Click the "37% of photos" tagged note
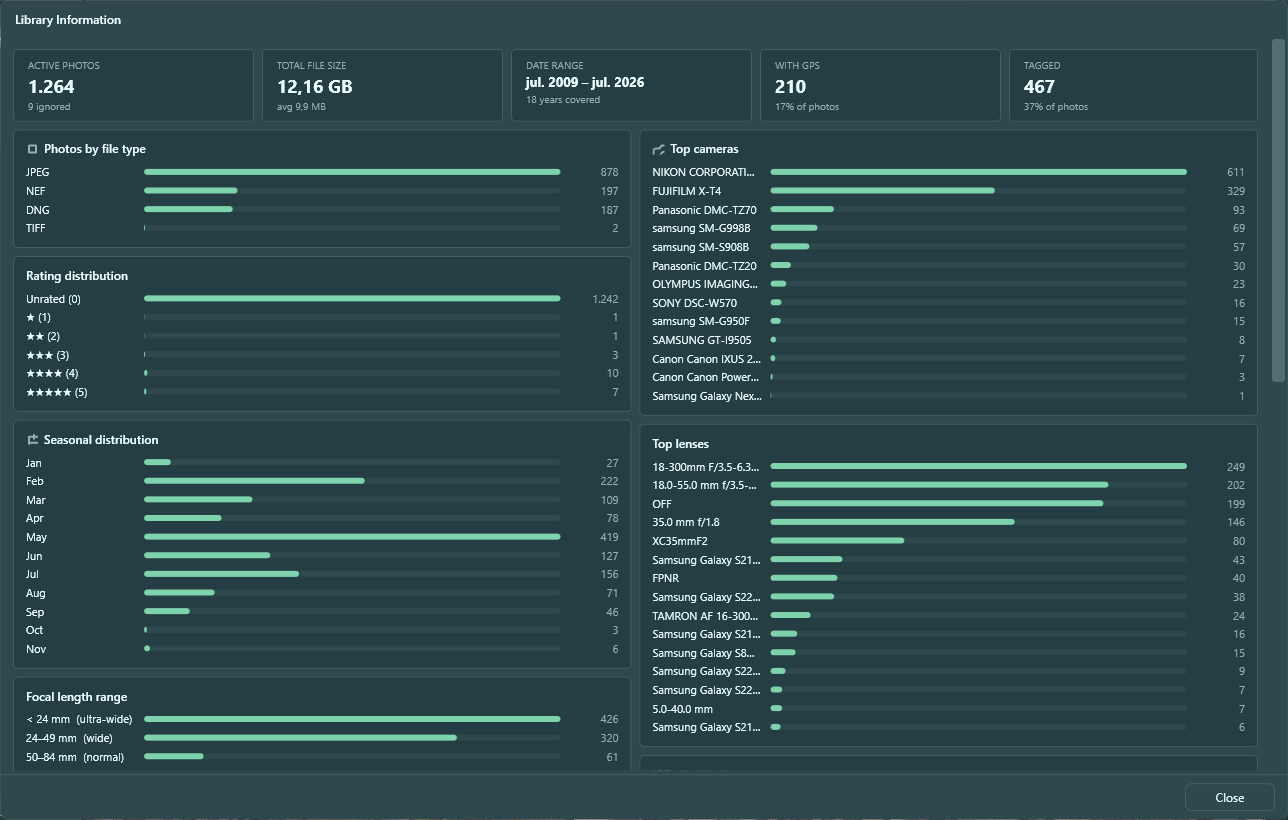1288x820 pixels. pyautogui.click(x=1056, y=107)
